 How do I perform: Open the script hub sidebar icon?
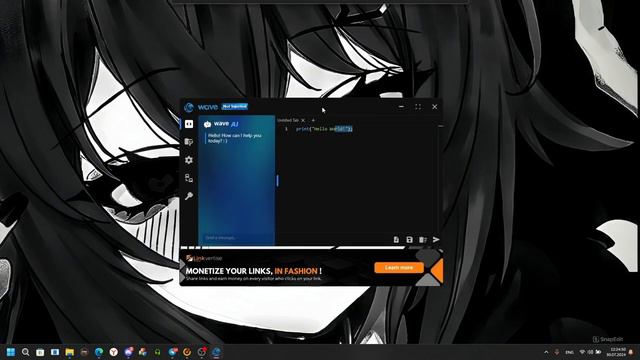[189, 142]
